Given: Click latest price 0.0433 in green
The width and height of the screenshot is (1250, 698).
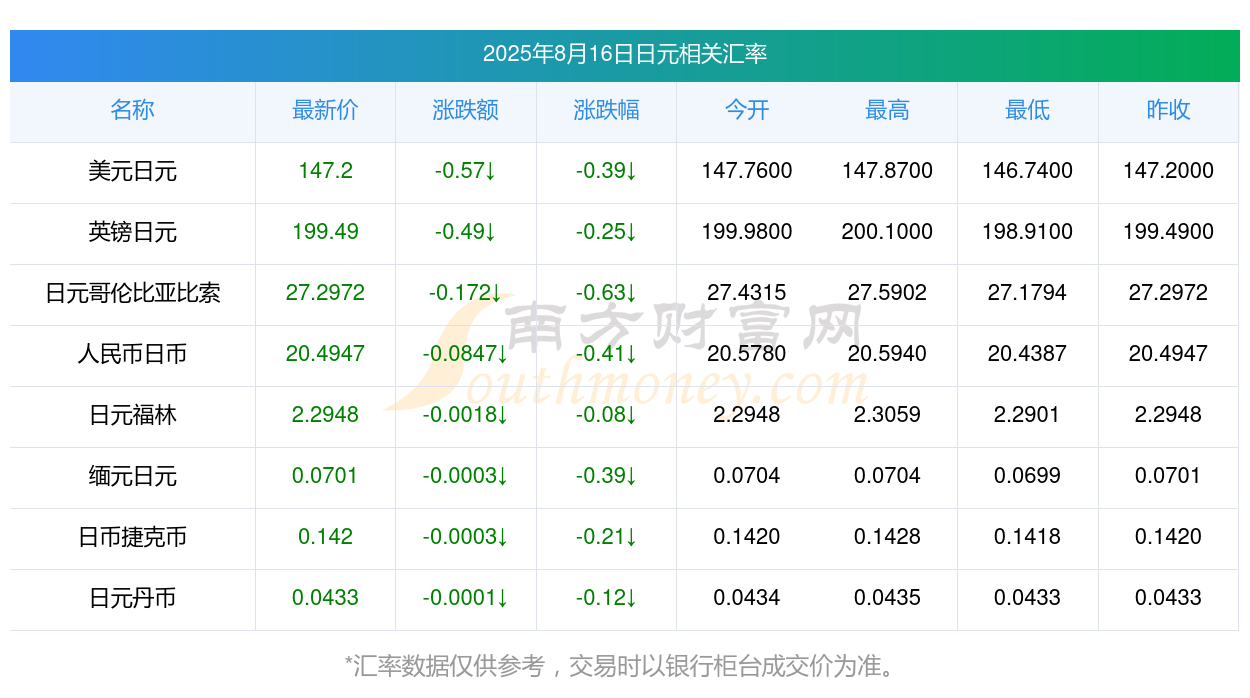Looking at the screenshot, I should pos(325,598).
